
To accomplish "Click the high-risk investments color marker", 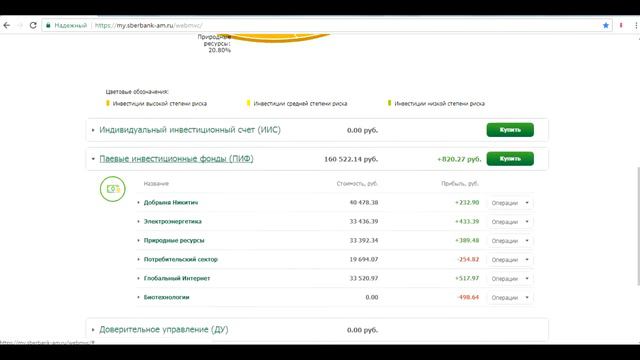I will point(108,103).
